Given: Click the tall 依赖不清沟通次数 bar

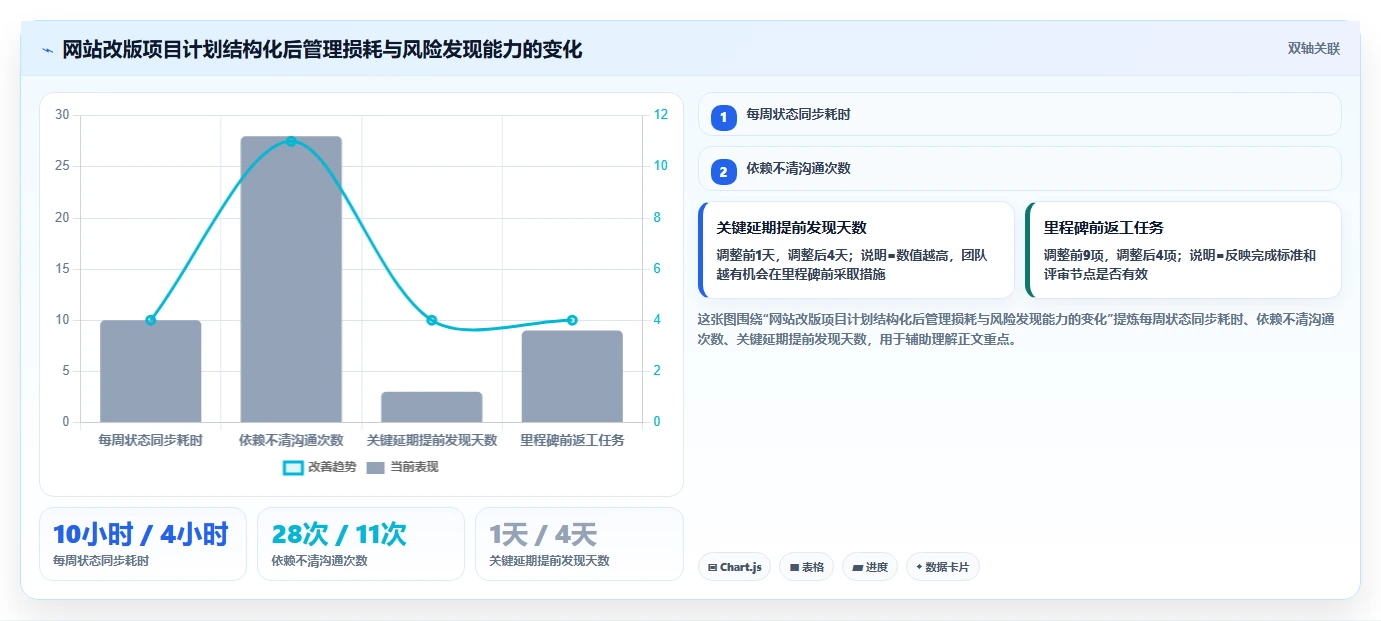Looking at the screenshot, I should [x=291, y=279].
